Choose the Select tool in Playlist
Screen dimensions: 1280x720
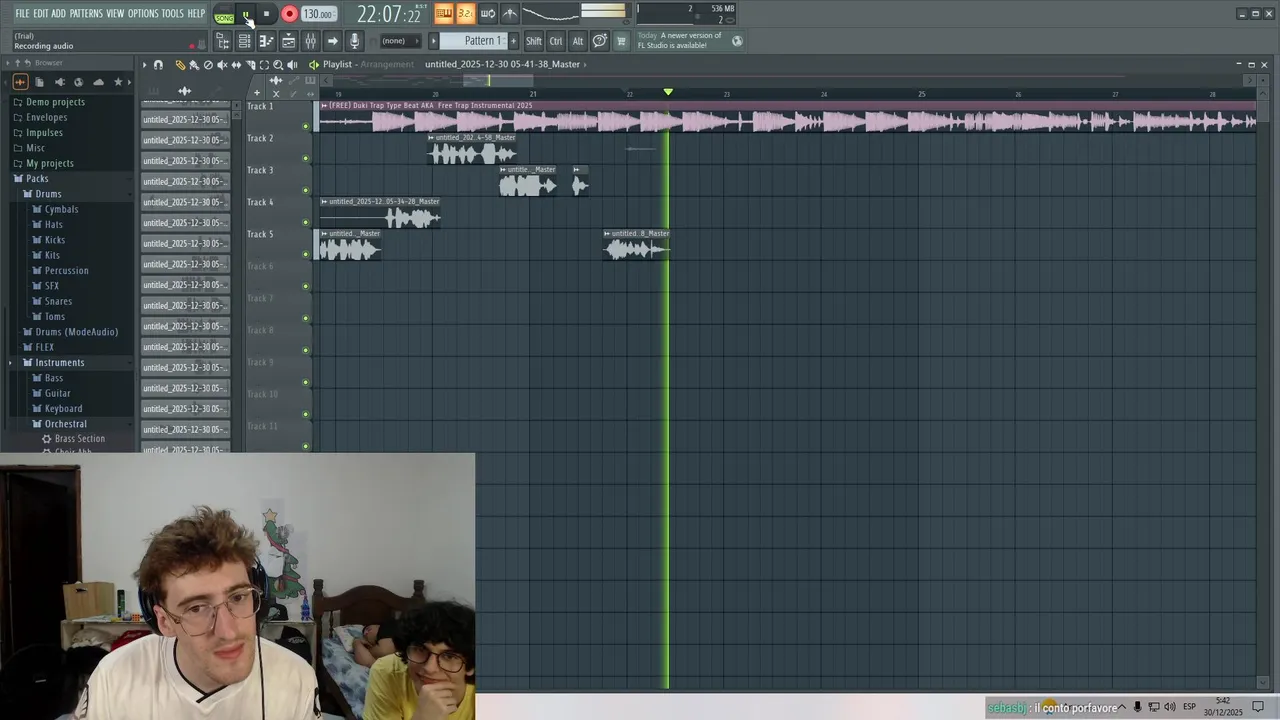click(264, 65)
